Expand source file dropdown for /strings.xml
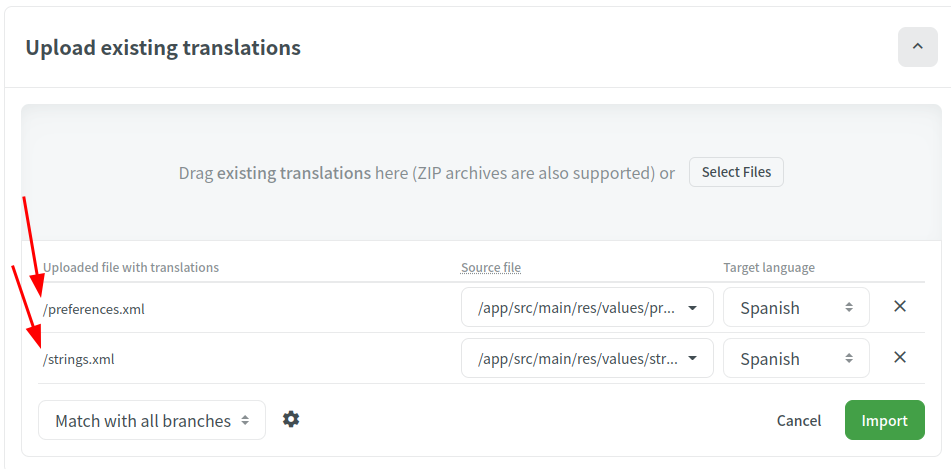 (587, 358)
